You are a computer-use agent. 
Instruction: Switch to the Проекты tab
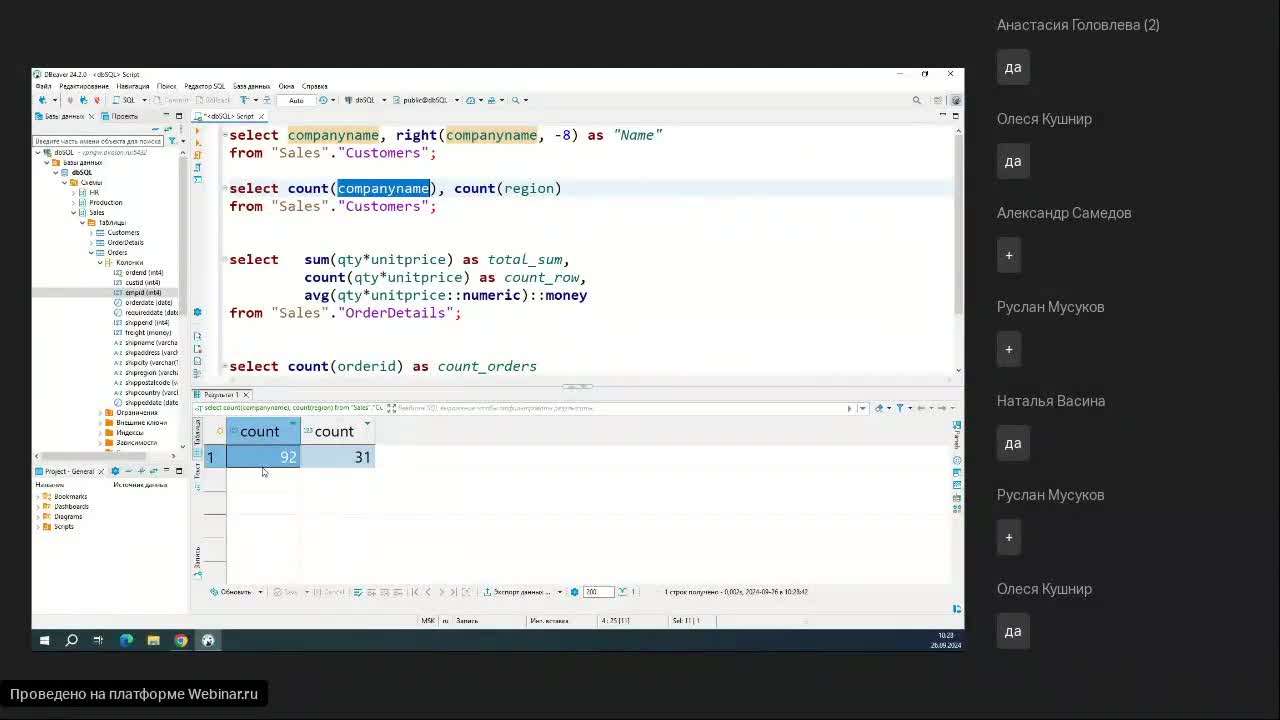[121, 116]
